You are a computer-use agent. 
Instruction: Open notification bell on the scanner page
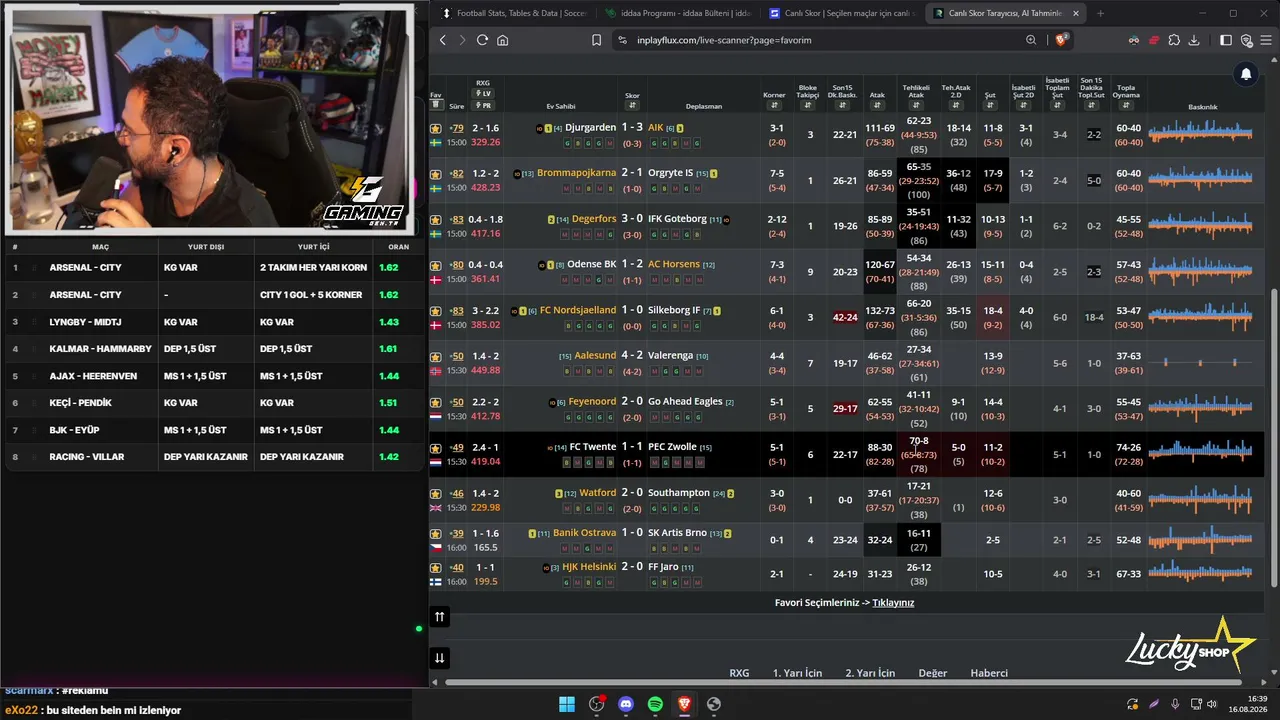[x=1246, y=74]
